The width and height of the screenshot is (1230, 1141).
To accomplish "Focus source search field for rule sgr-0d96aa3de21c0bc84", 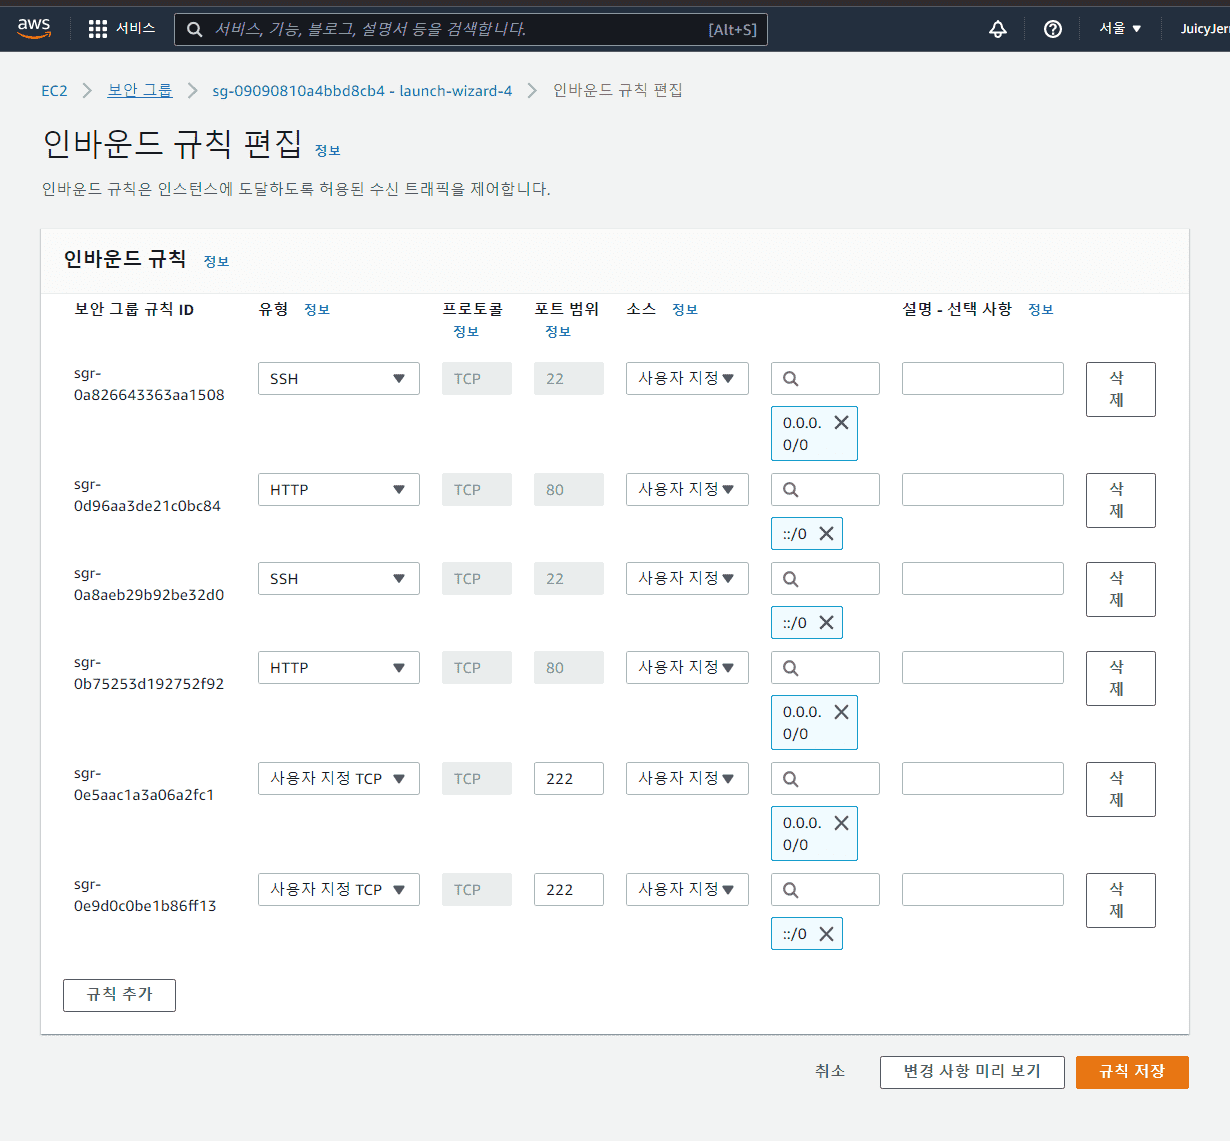I will tap(825, 490).
